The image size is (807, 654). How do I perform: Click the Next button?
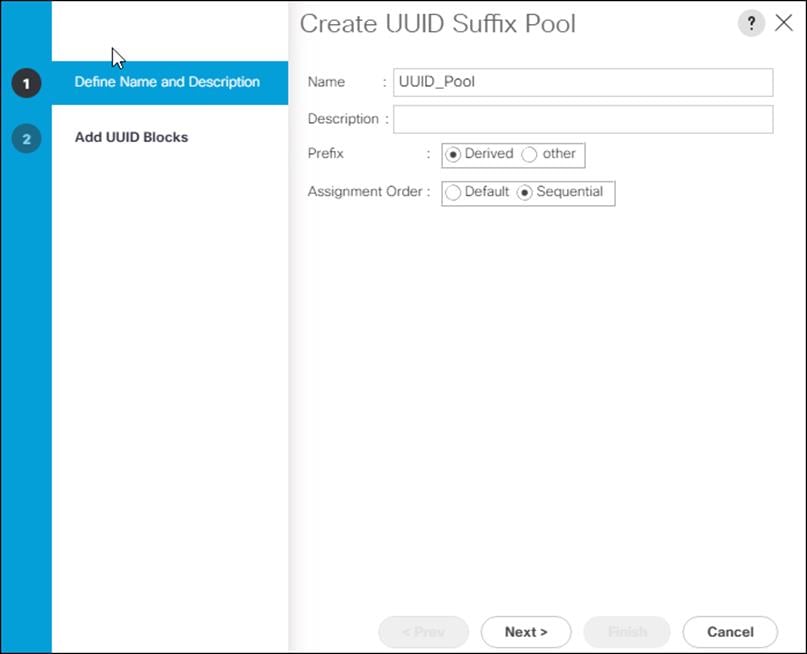[525, 632]
